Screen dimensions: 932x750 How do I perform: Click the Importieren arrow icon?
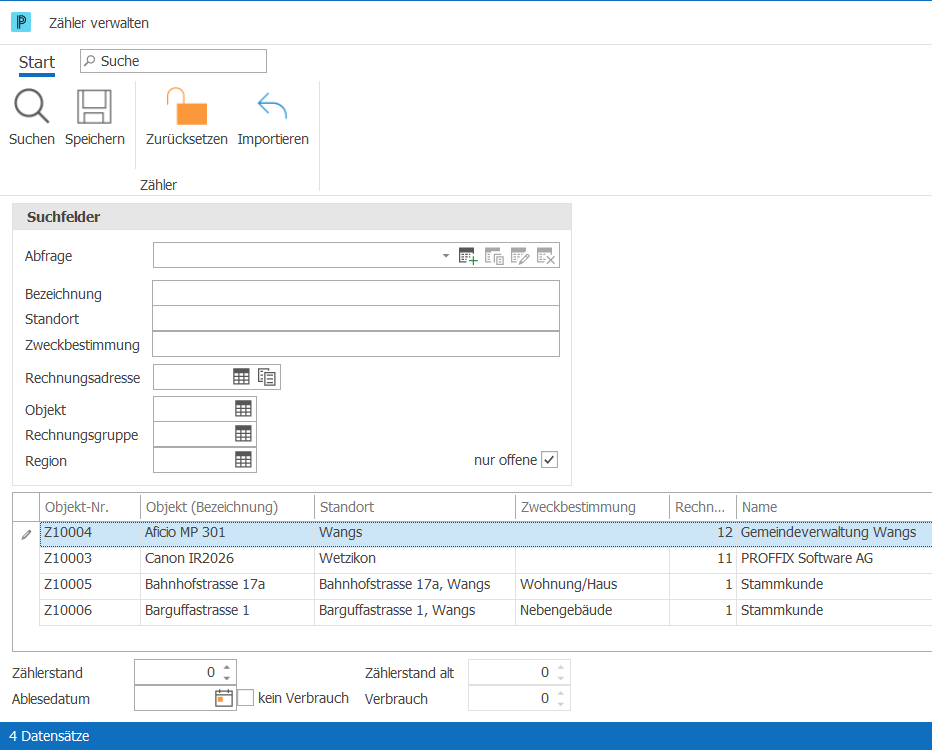click(273, 106)
